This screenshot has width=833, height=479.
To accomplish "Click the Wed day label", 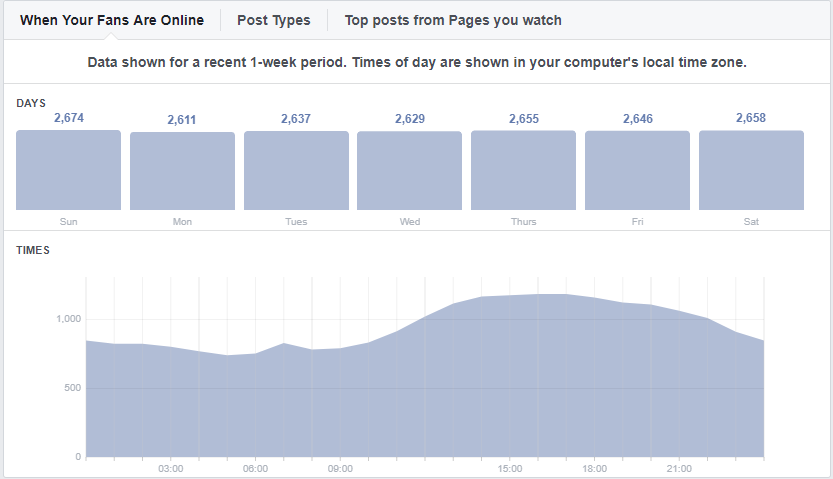I will pos(410,221).
